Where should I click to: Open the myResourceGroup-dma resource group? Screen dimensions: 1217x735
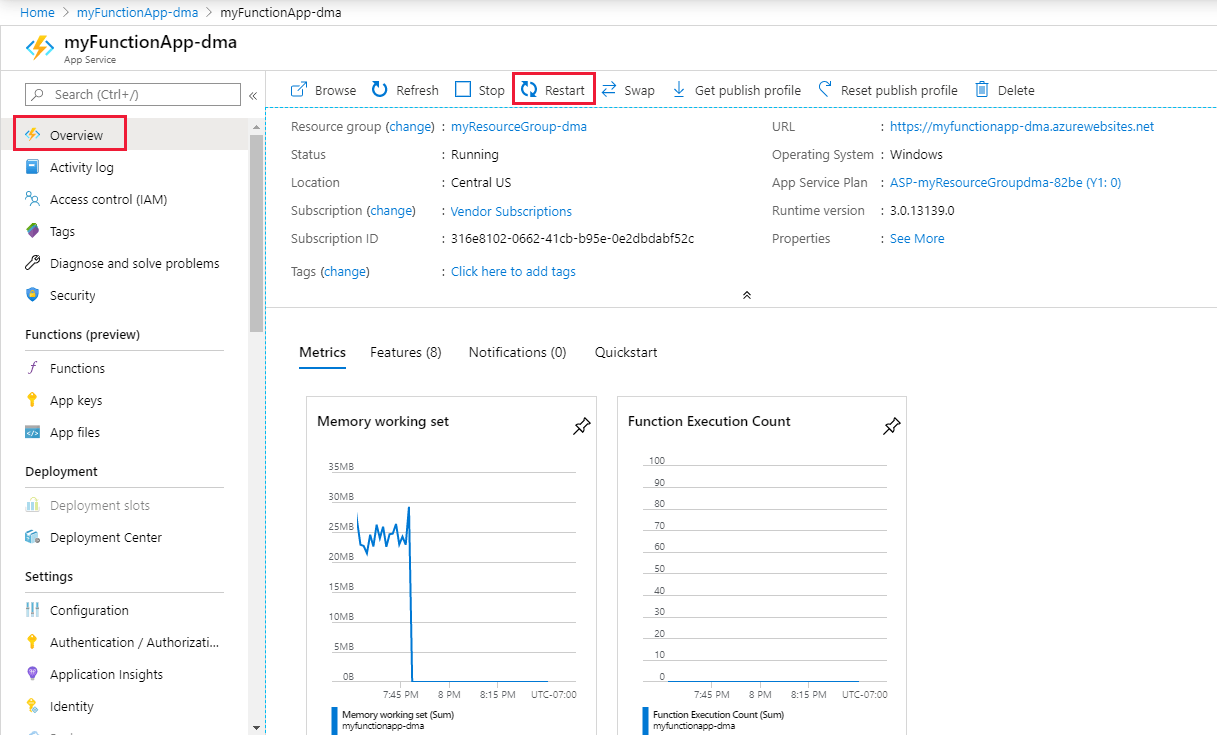(519, 126)
